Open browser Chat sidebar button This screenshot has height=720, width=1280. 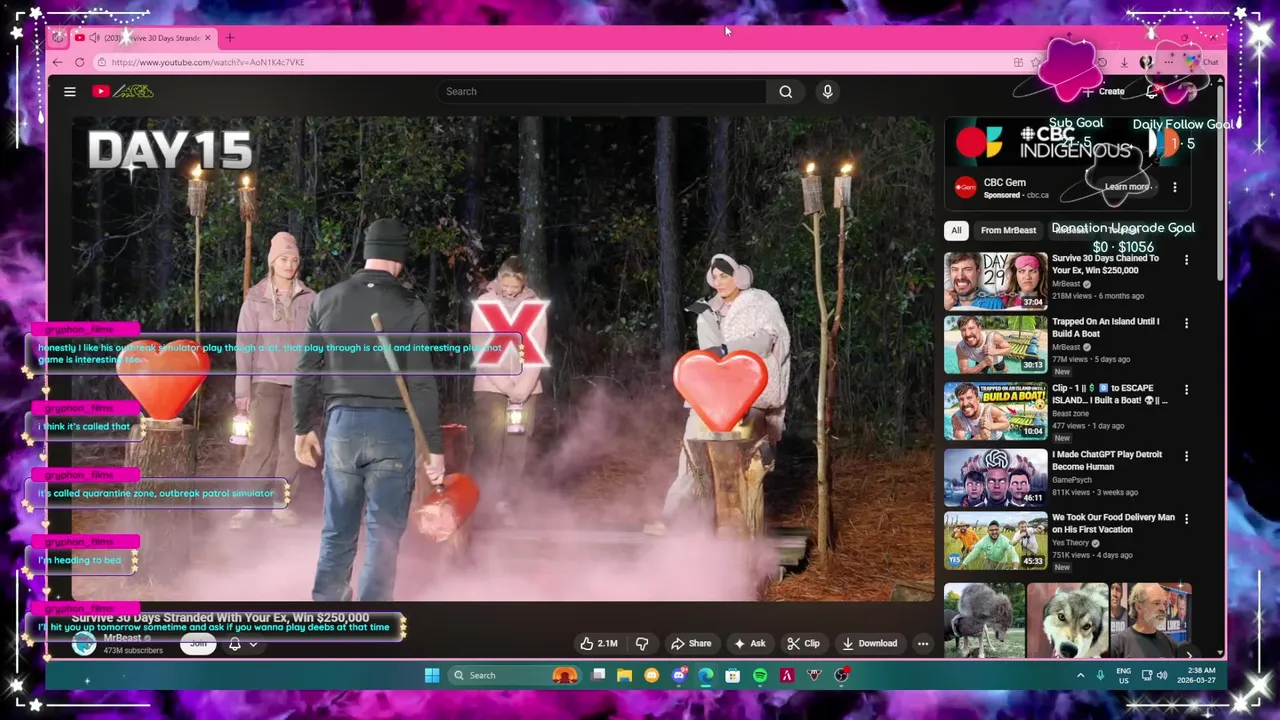1203,62
